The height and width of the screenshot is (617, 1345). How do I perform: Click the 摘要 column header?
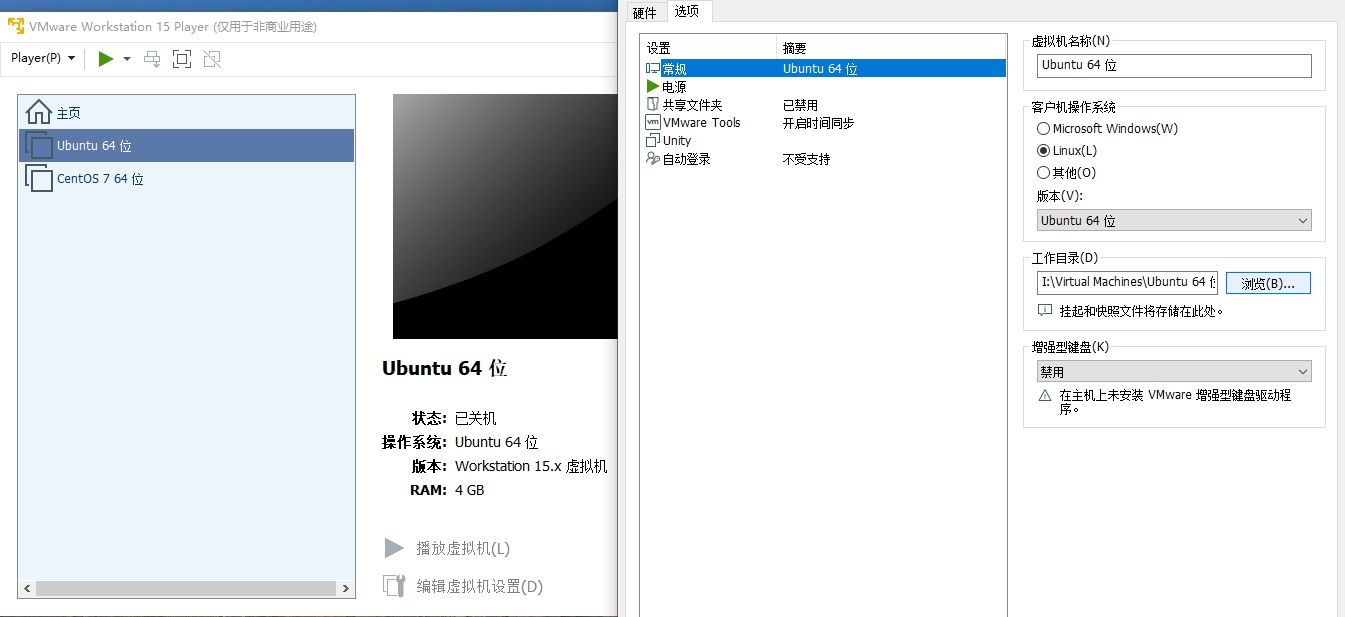click(x=891, y=48)
